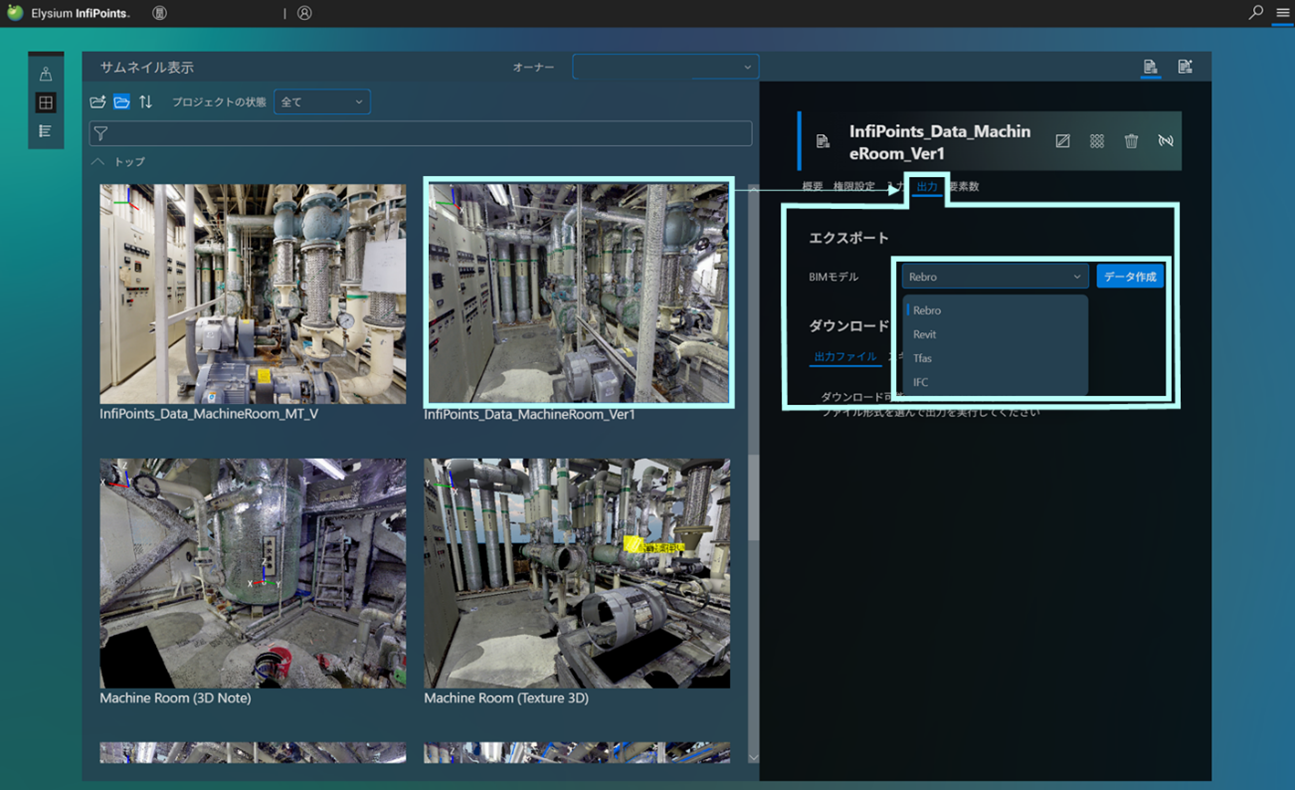
Task: Choose Revit from the BIM model list
Action: click(x=924, y=334)
